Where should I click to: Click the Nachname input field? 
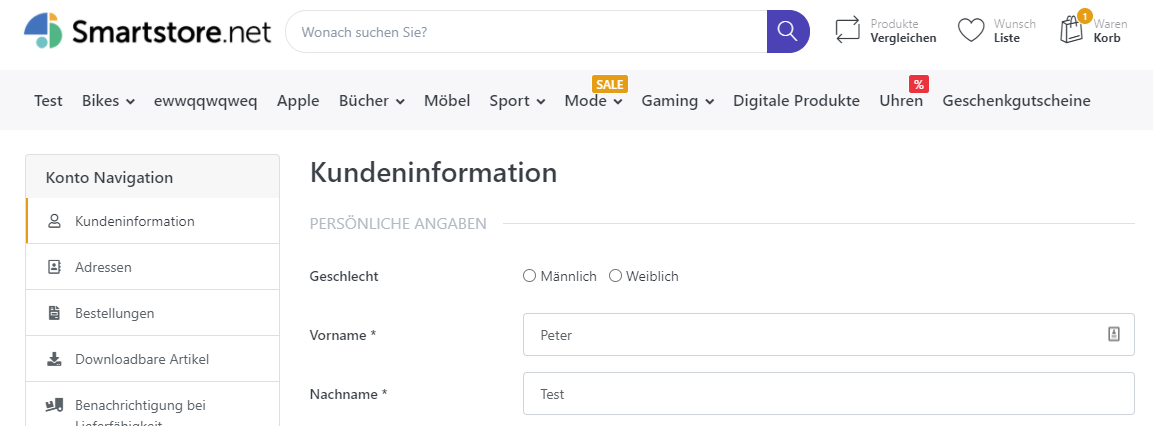click(828, 394)
